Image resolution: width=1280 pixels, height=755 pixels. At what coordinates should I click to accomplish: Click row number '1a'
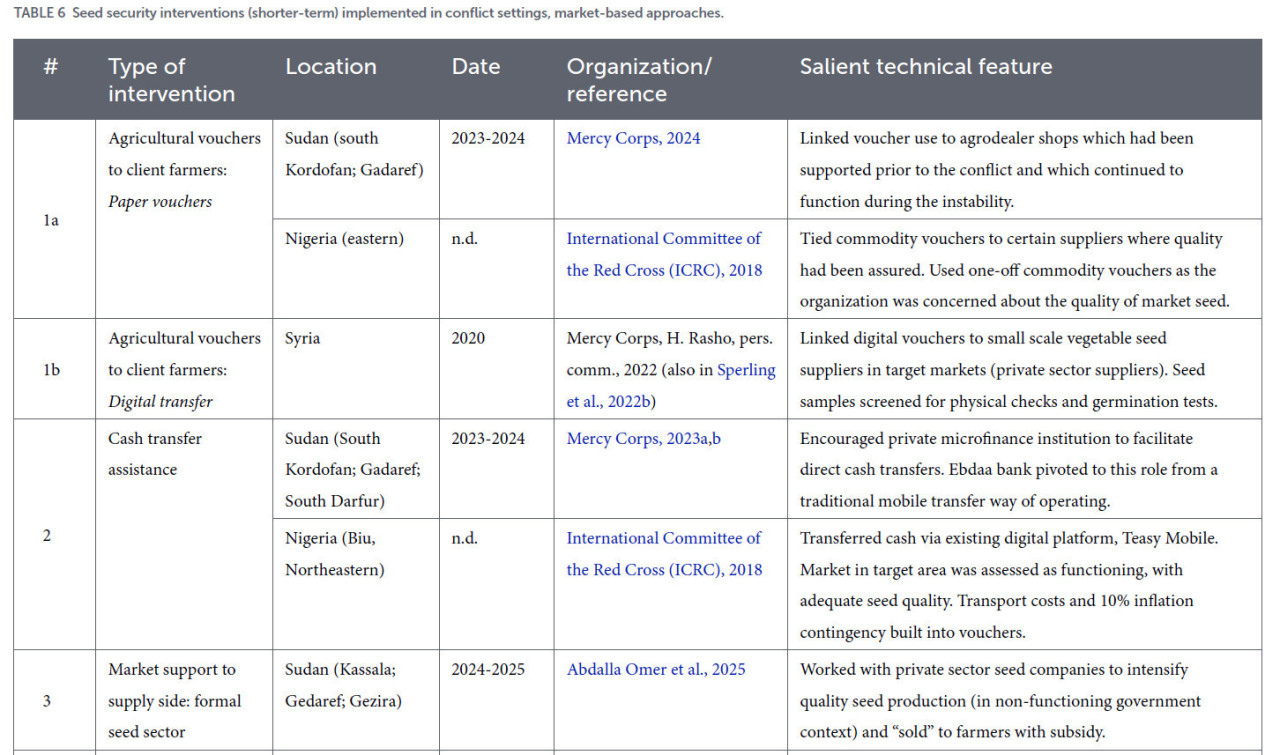click(x=51, y=220)
